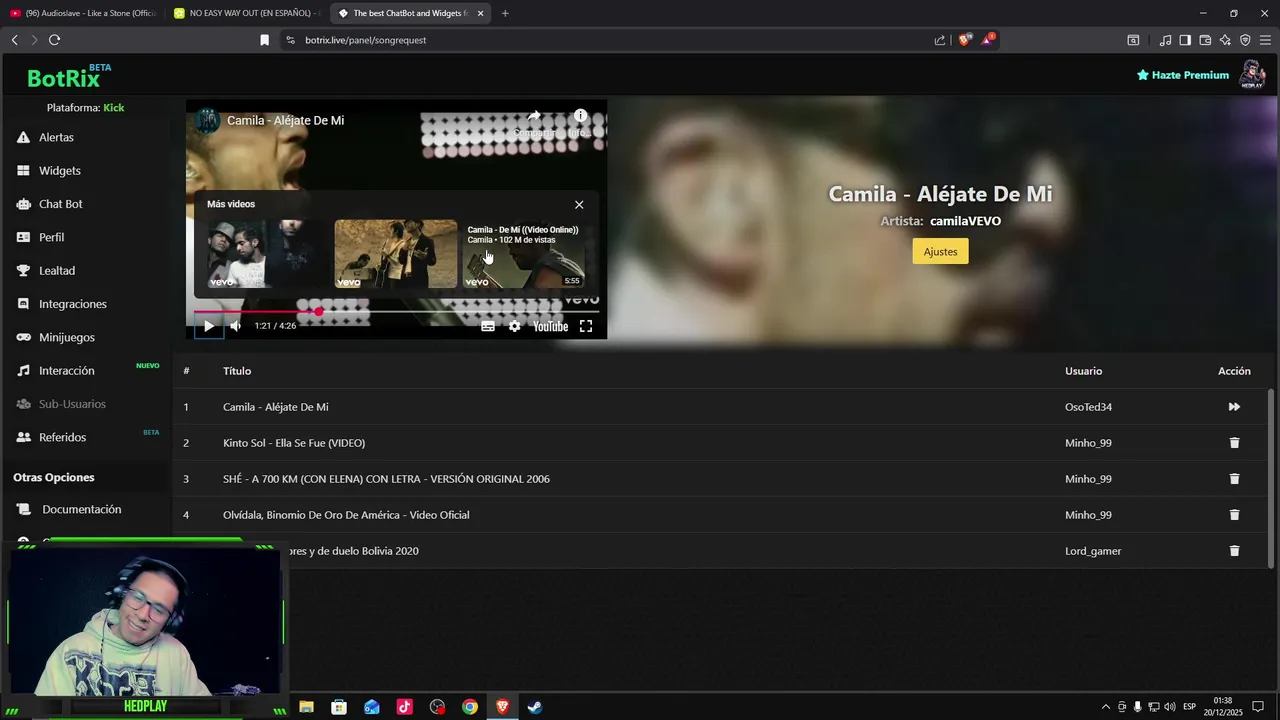The image size is (1280, 720).
Task: Play the YouTube video
Action: (208, 326)
